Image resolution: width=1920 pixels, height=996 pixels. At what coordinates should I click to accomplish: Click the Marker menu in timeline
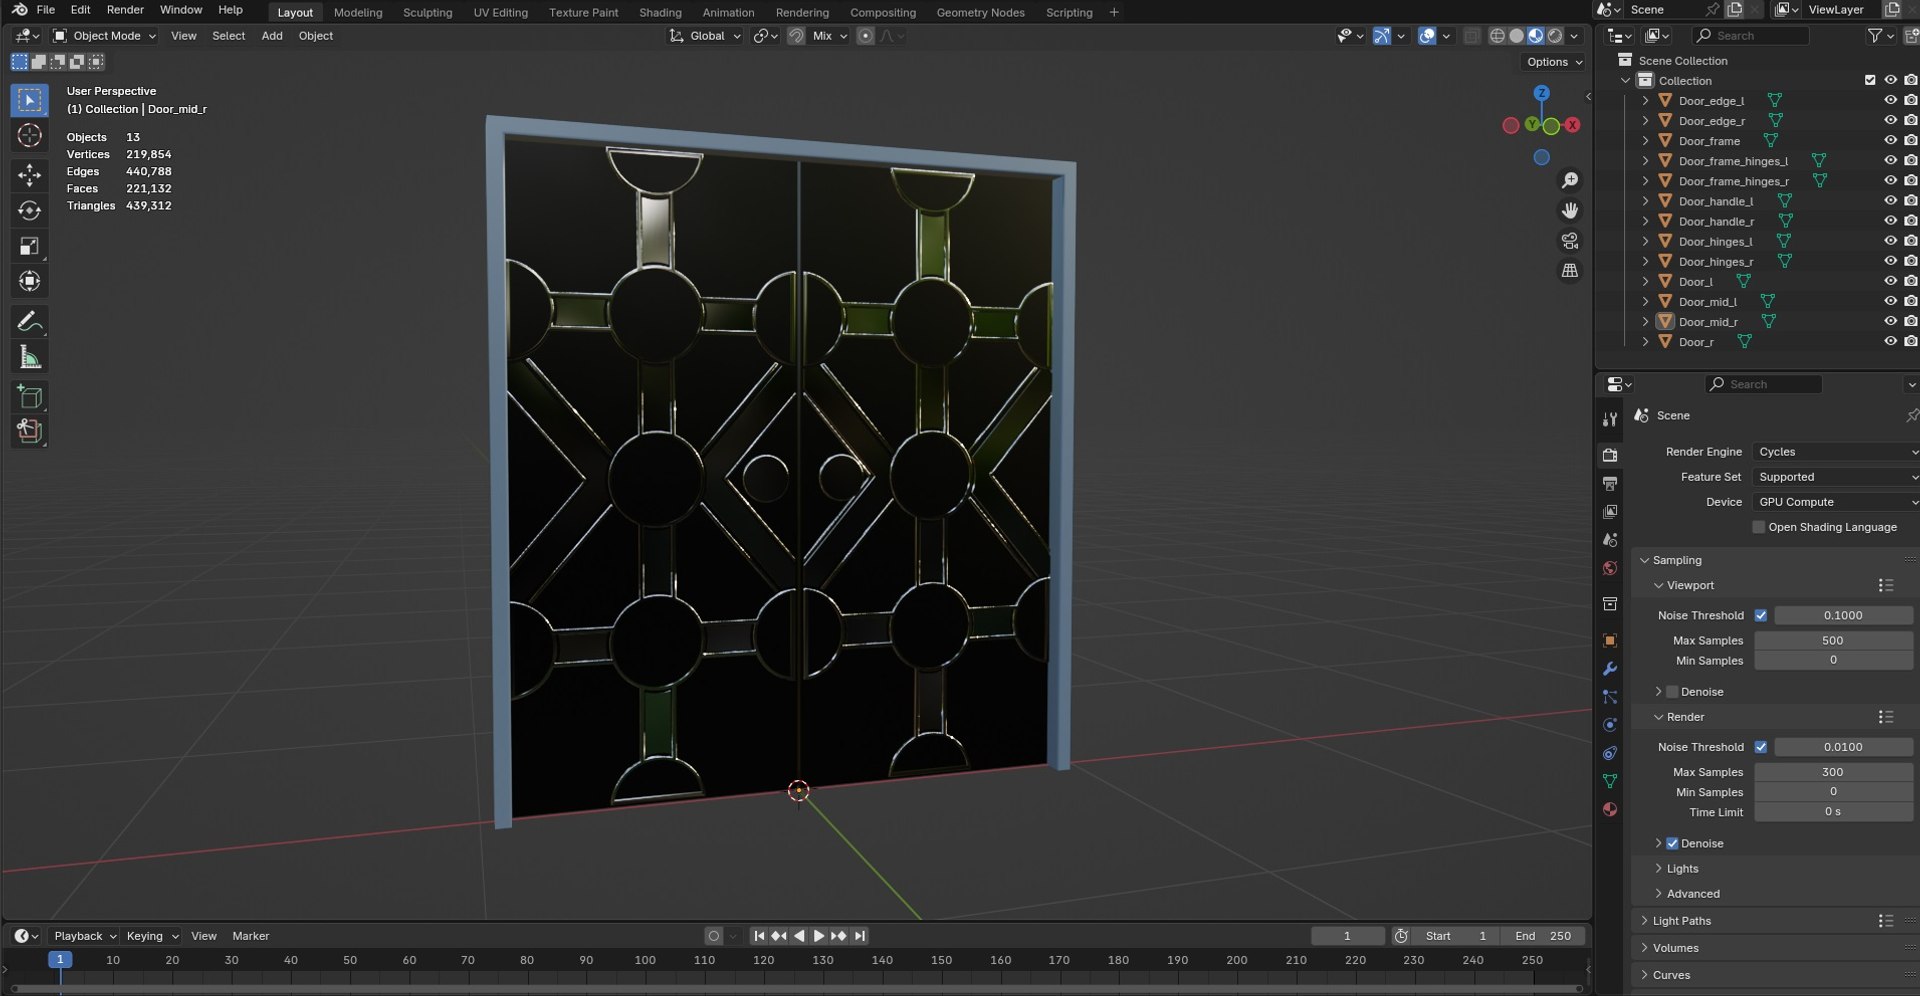click(x=251, y=936)
